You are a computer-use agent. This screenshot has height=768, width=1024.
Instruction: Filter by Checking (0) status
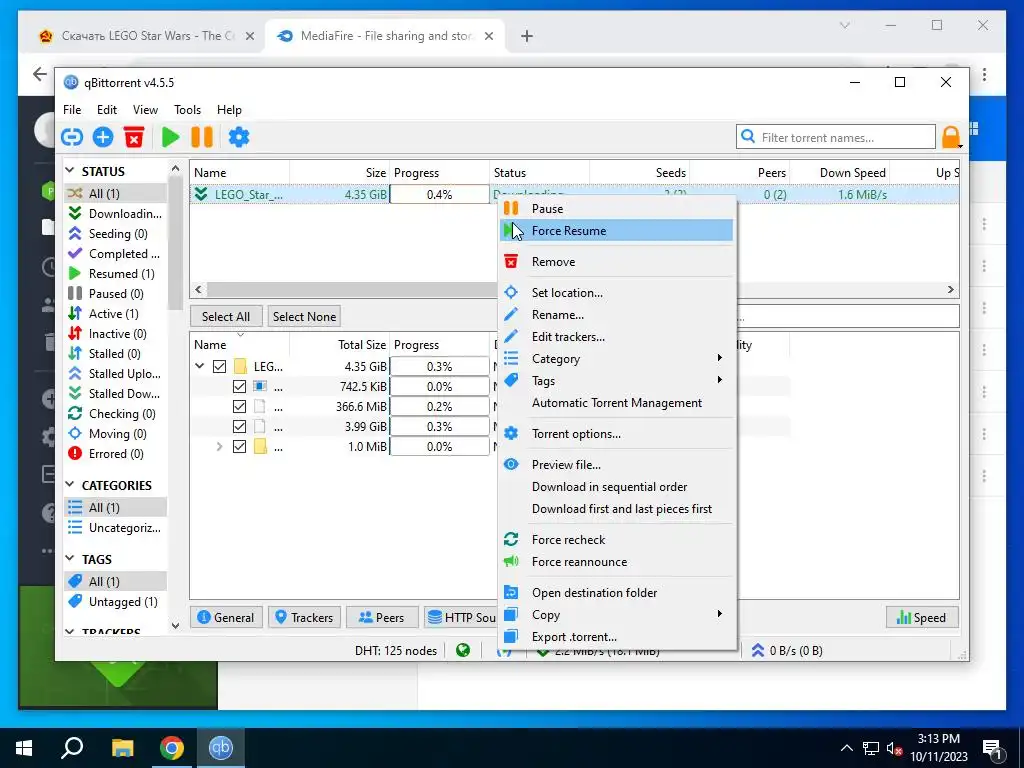pos(116,414)
